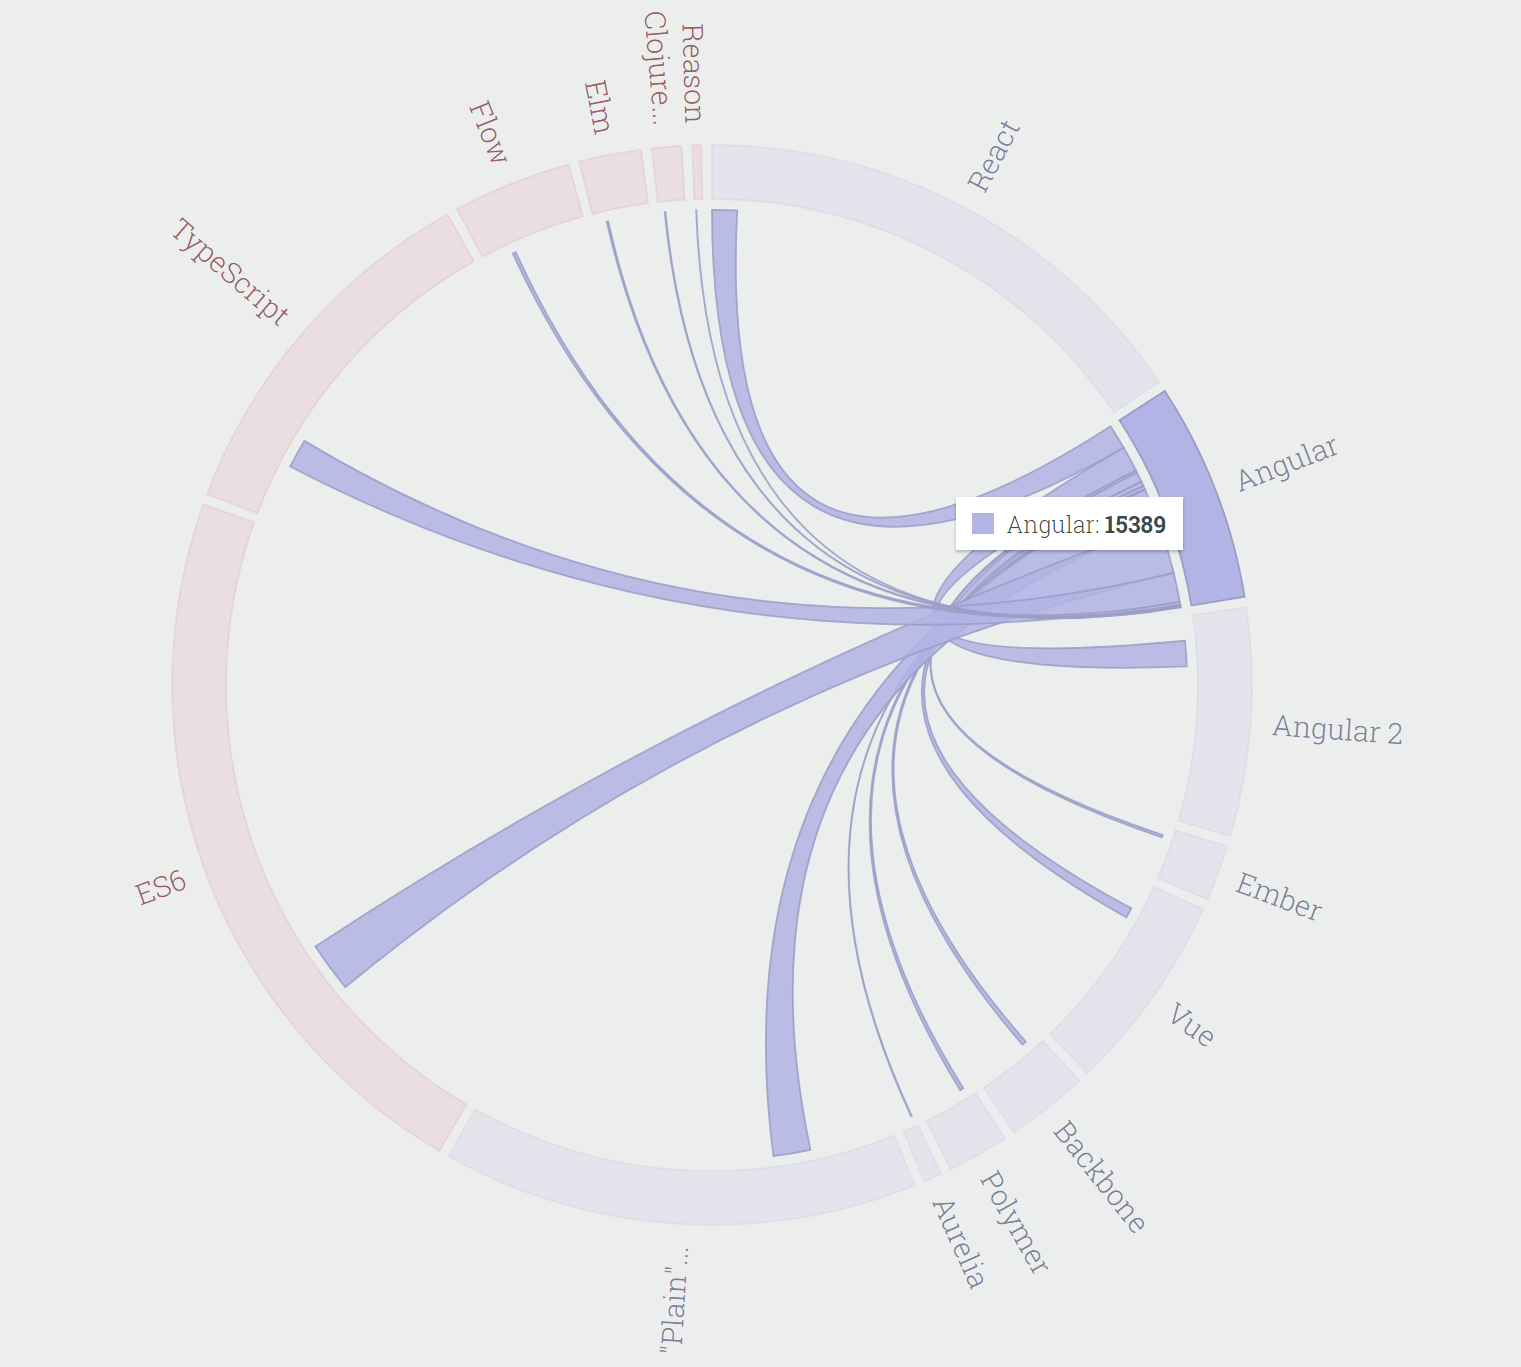Select the Clojure arc segment
1521x1367 pixels.
[x=669, y=174]
